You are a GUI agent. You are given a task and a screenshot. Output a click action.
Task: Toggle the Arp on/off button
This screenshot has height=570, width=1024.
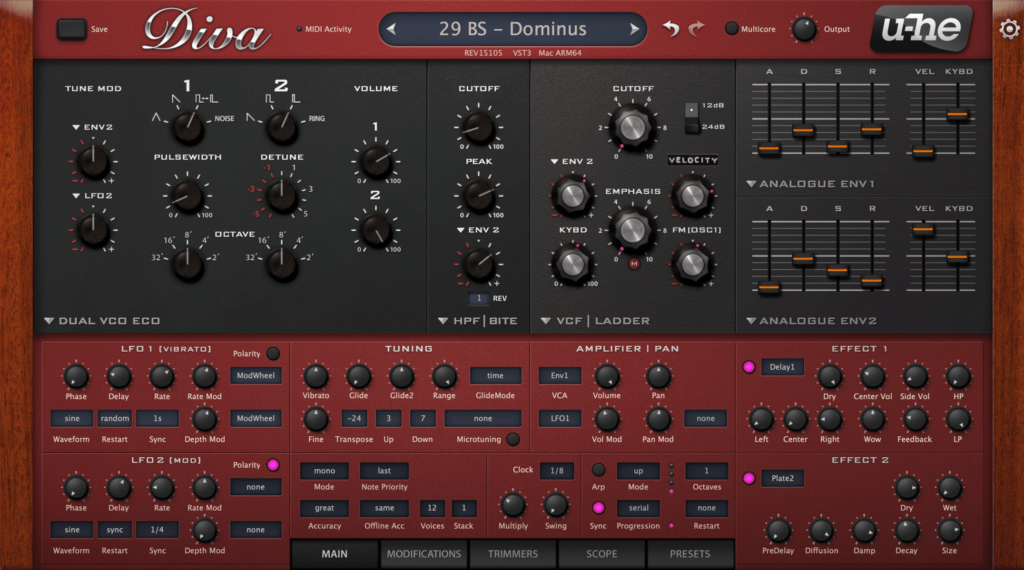pos(598,470)
